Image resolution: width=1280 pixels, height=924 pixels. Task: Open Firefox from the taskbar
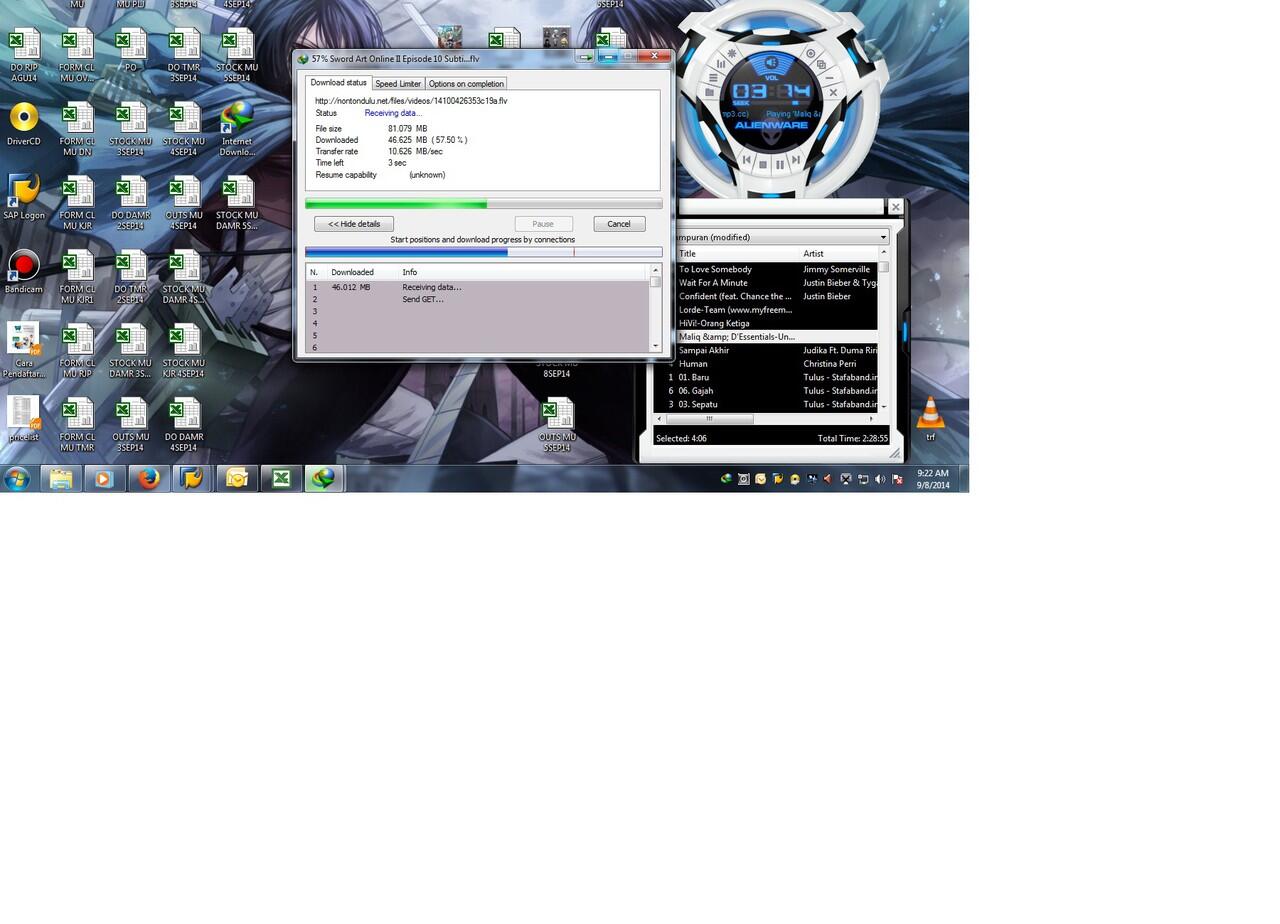149,479
